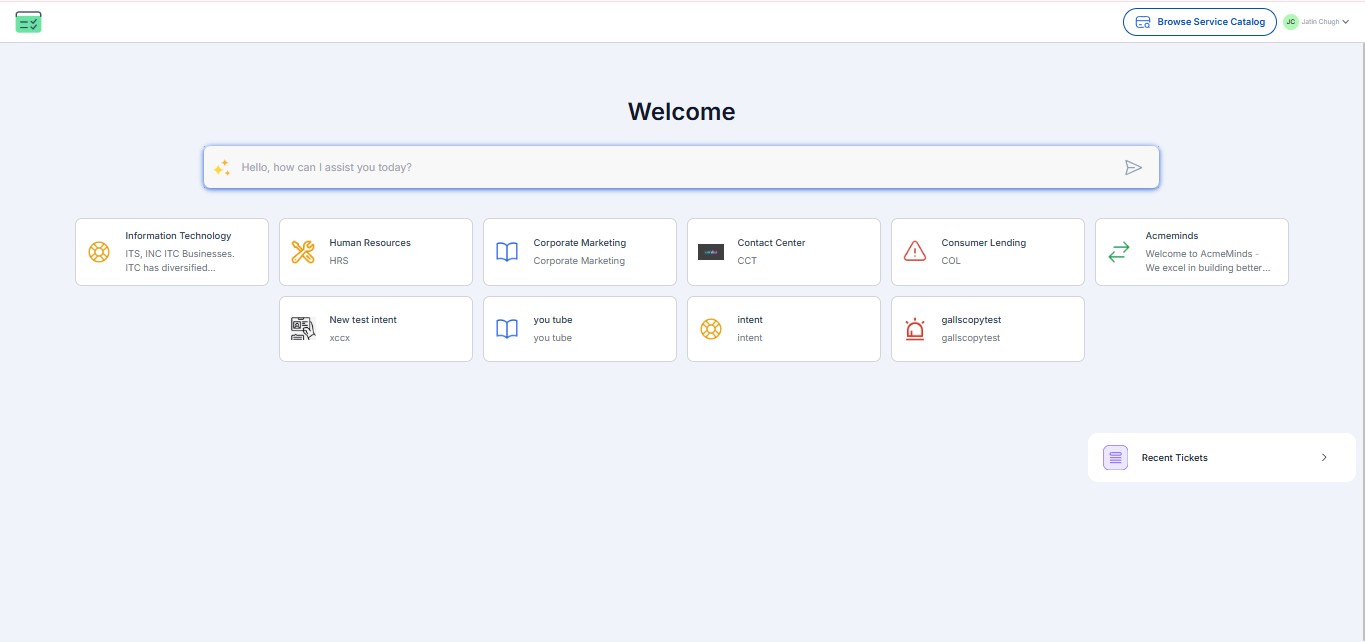Click the lifebuoy icon on Information Technology card
Image resolution: width=1365 pixels, height=642 pixels.
pos(99,252)
